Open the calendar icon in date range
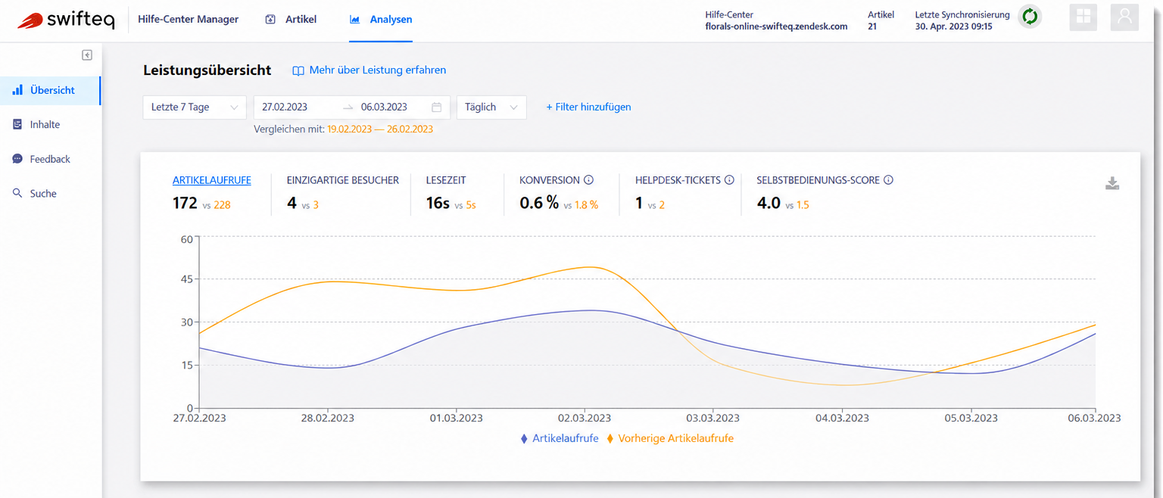This screenshot has height=498, width=1163. pos(437,107)
